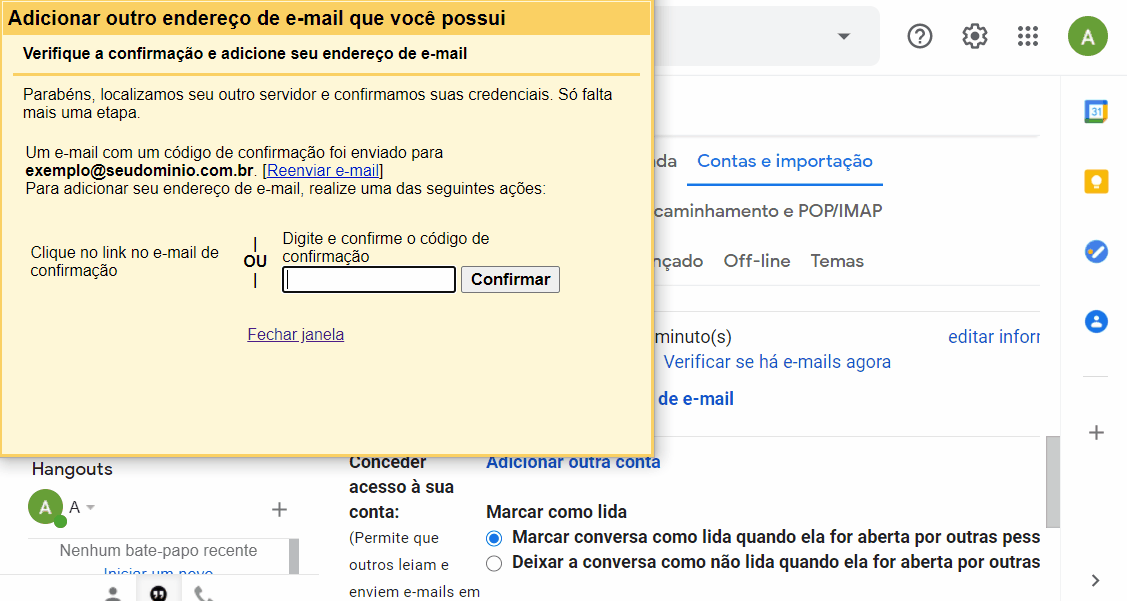Open Contacts in the side panel
The image size is (1127, 601).
tap(1096, 321)
